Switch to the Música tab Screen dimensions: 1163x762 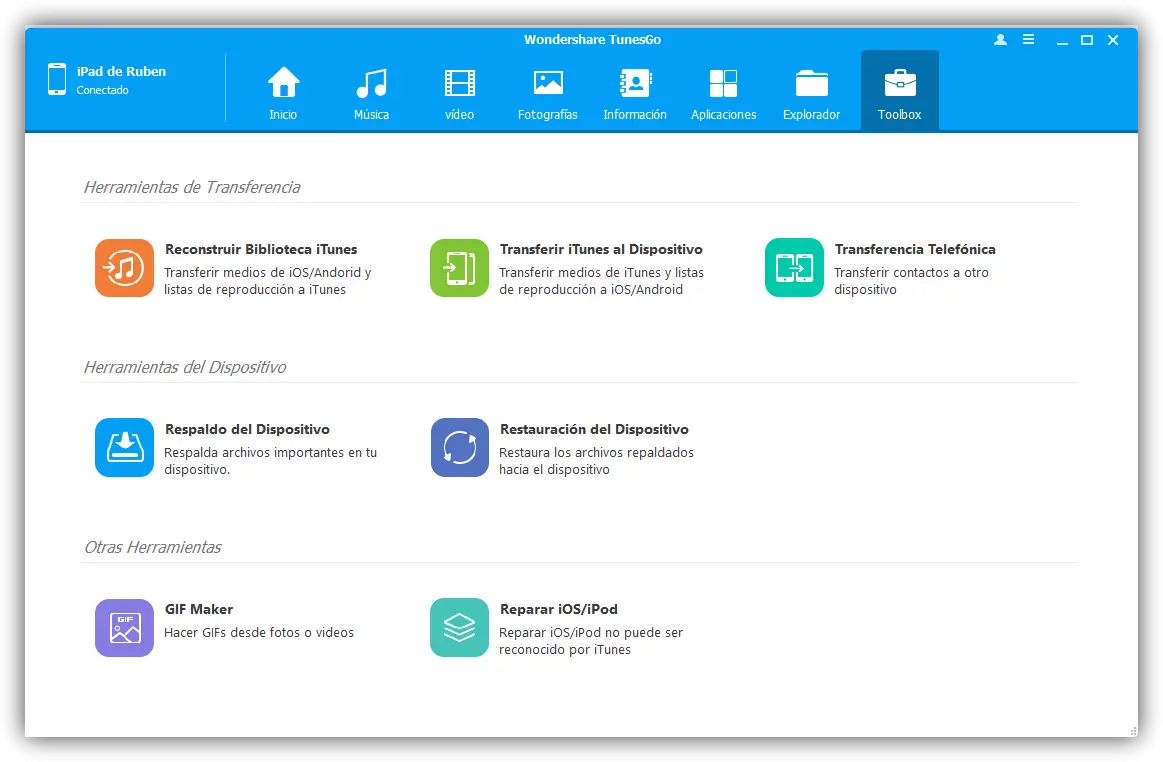click(371, 93)
